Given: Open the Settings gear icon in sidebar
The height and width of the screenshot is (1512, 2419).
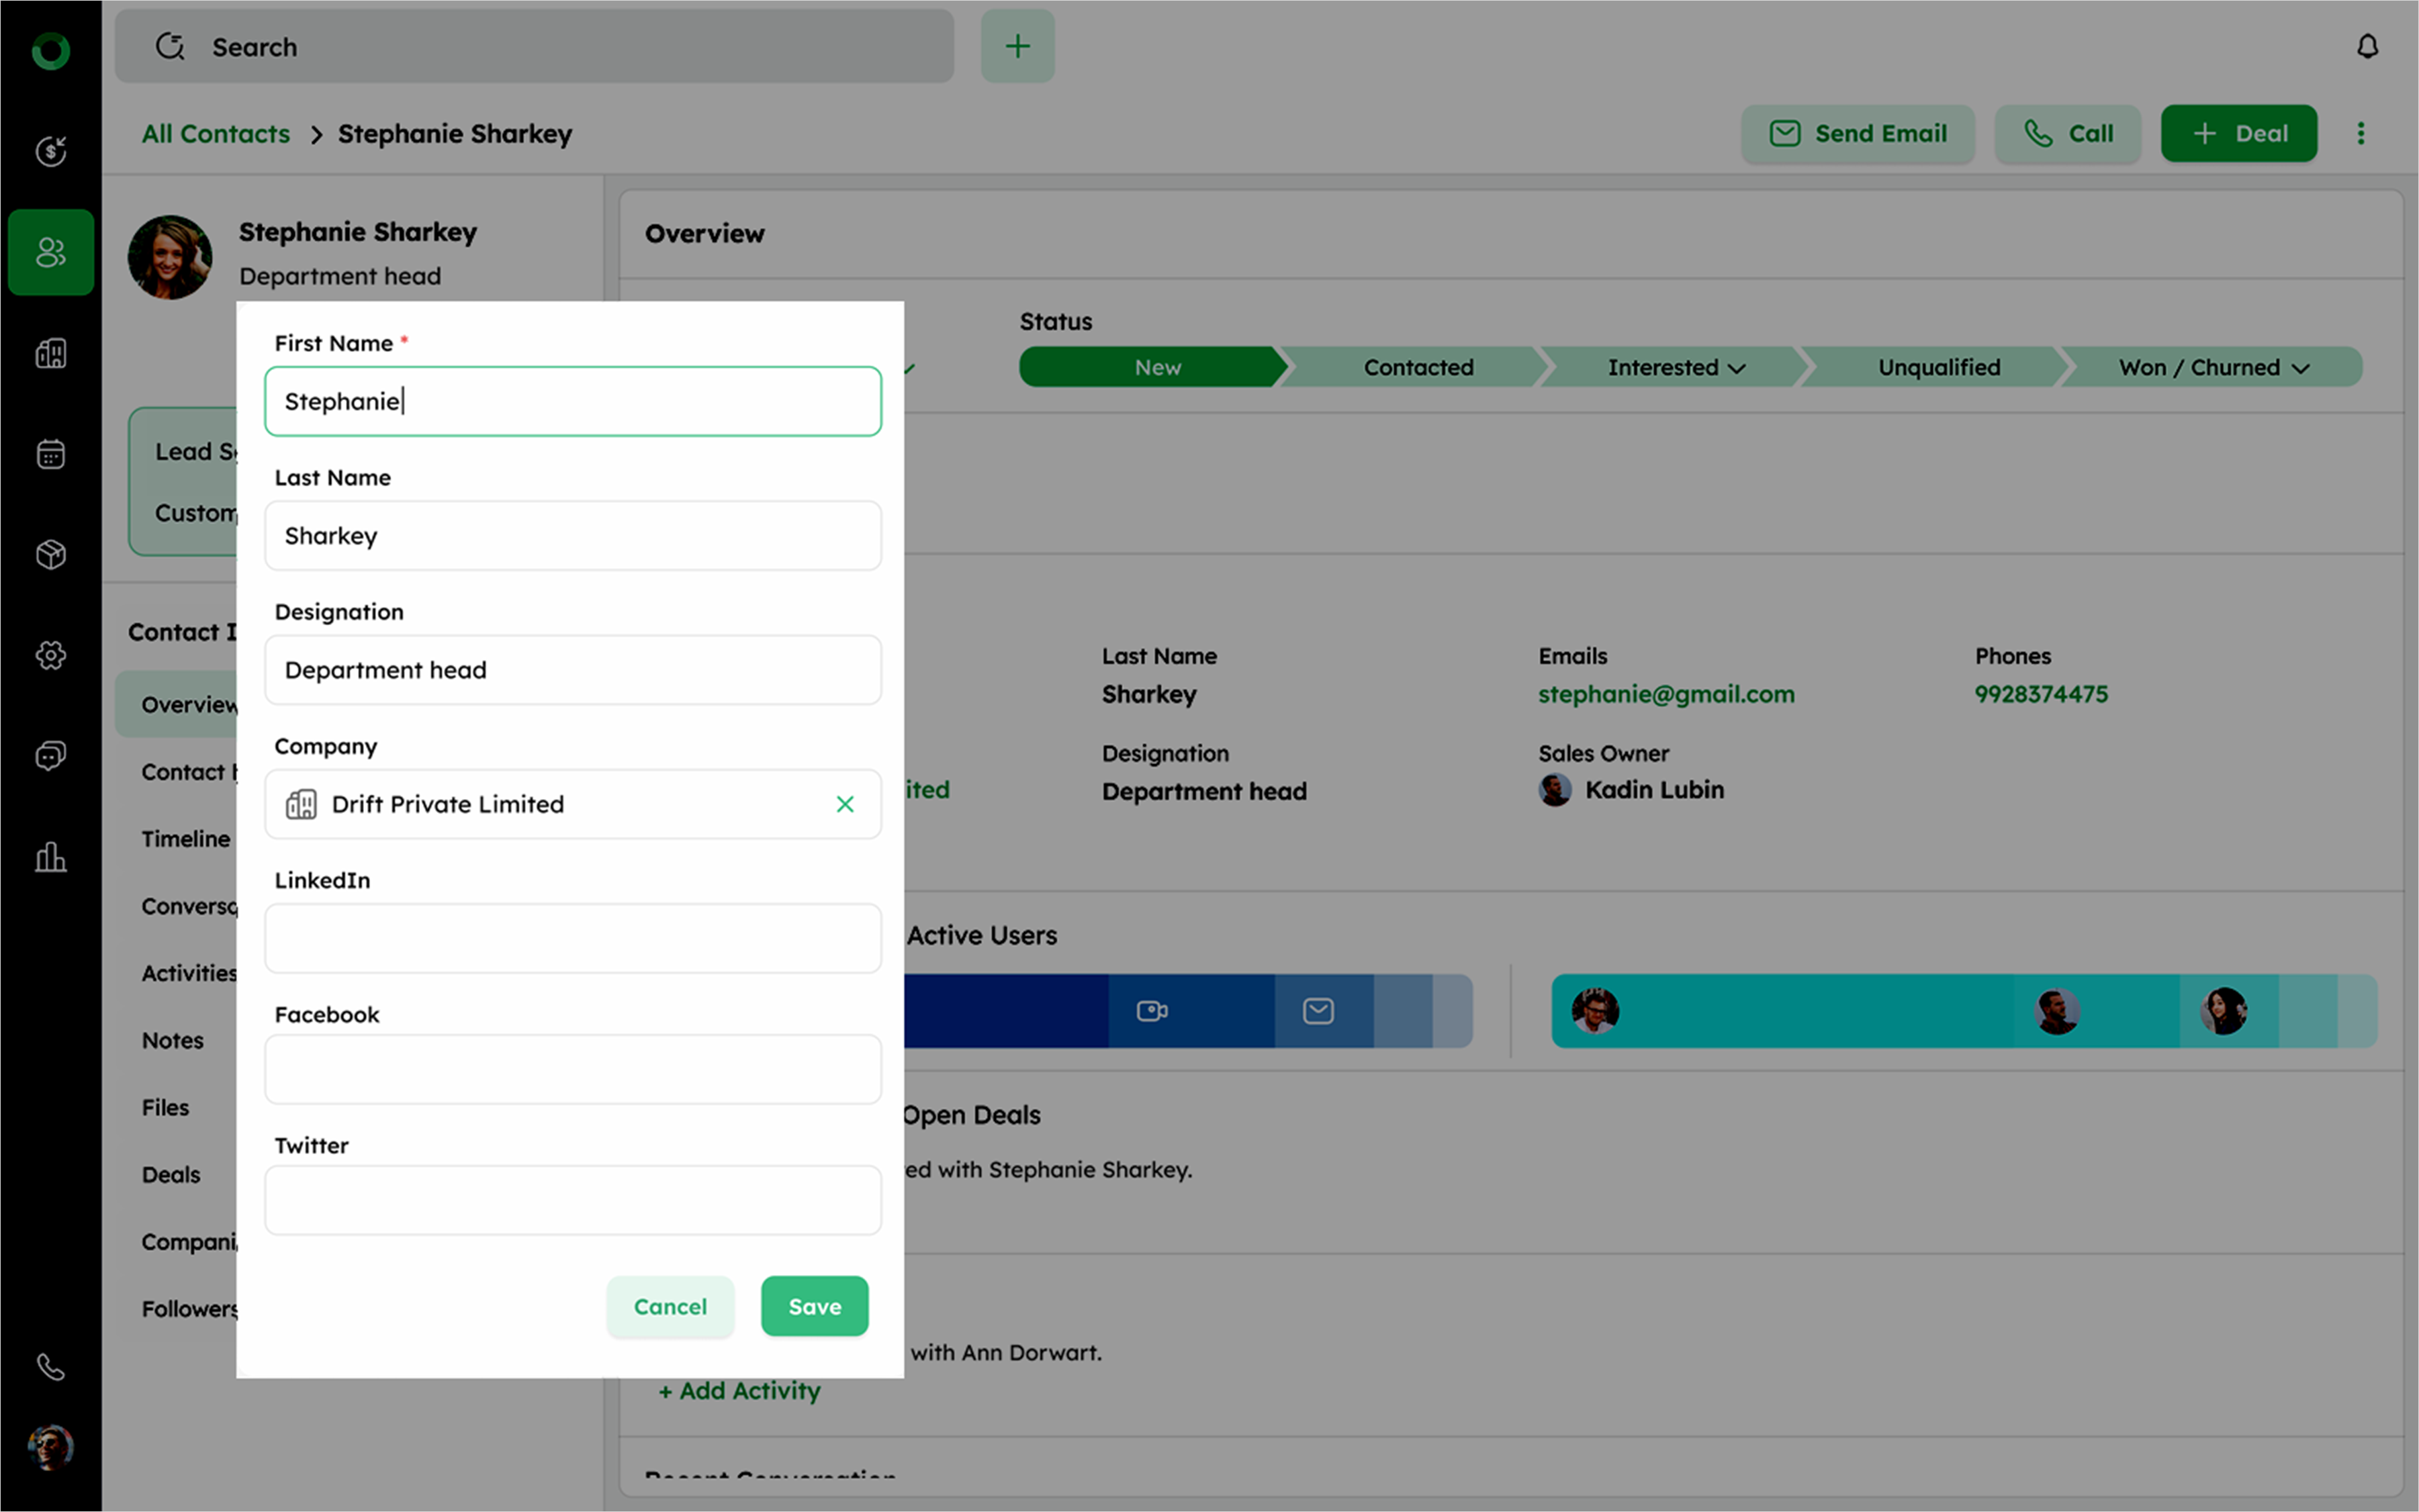Looking at the screenshot, I should point(50,655).
